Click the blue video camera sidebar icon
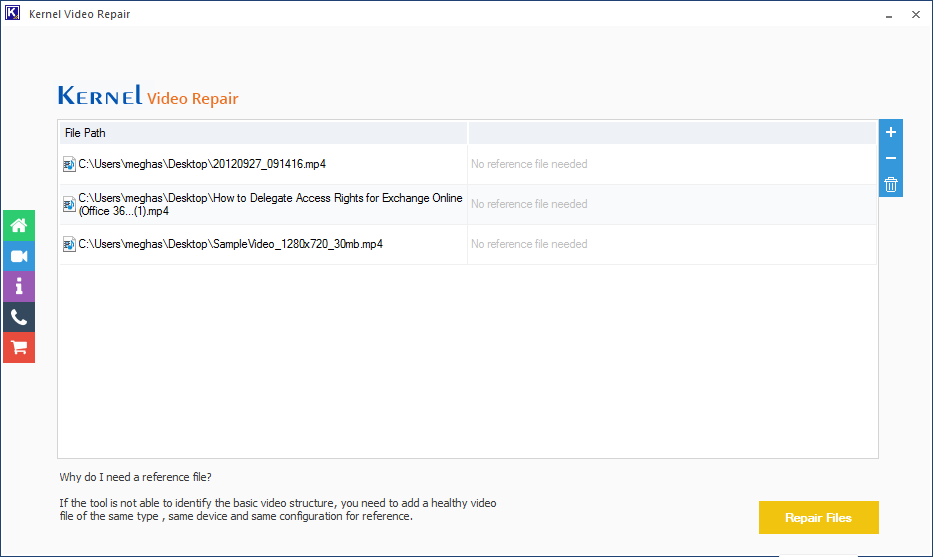 pyautogui.click(x=19, y=256)
